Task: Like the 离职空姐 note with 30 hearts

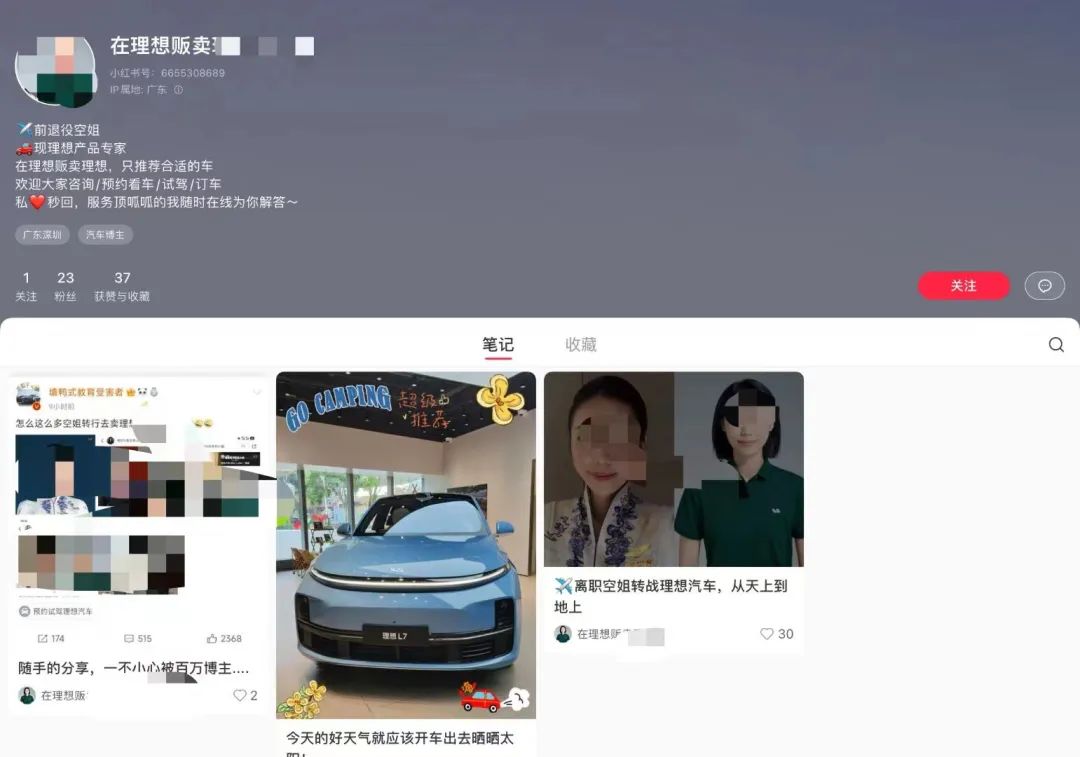Action: pos(767,634)
